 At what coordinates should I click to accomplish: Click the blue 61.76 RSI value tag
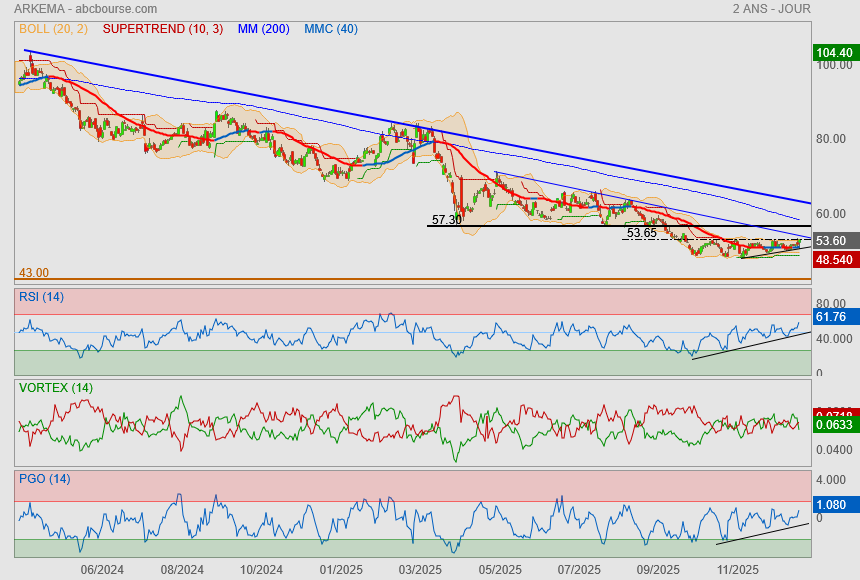[x=832, y=317]
